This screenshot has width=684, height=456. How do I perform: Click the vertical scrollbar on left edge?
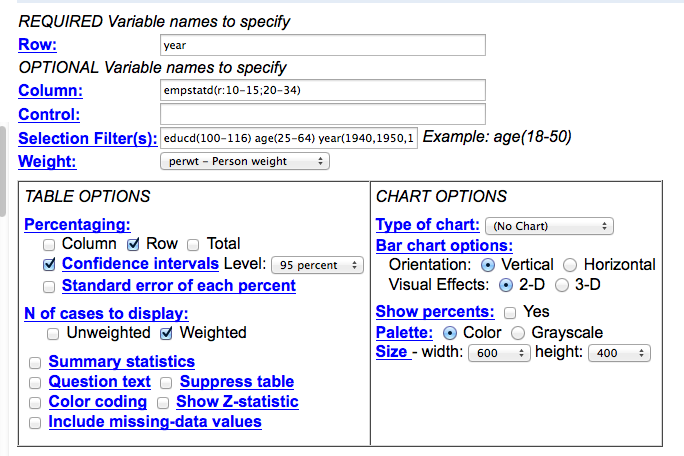(x=3, y=171)
